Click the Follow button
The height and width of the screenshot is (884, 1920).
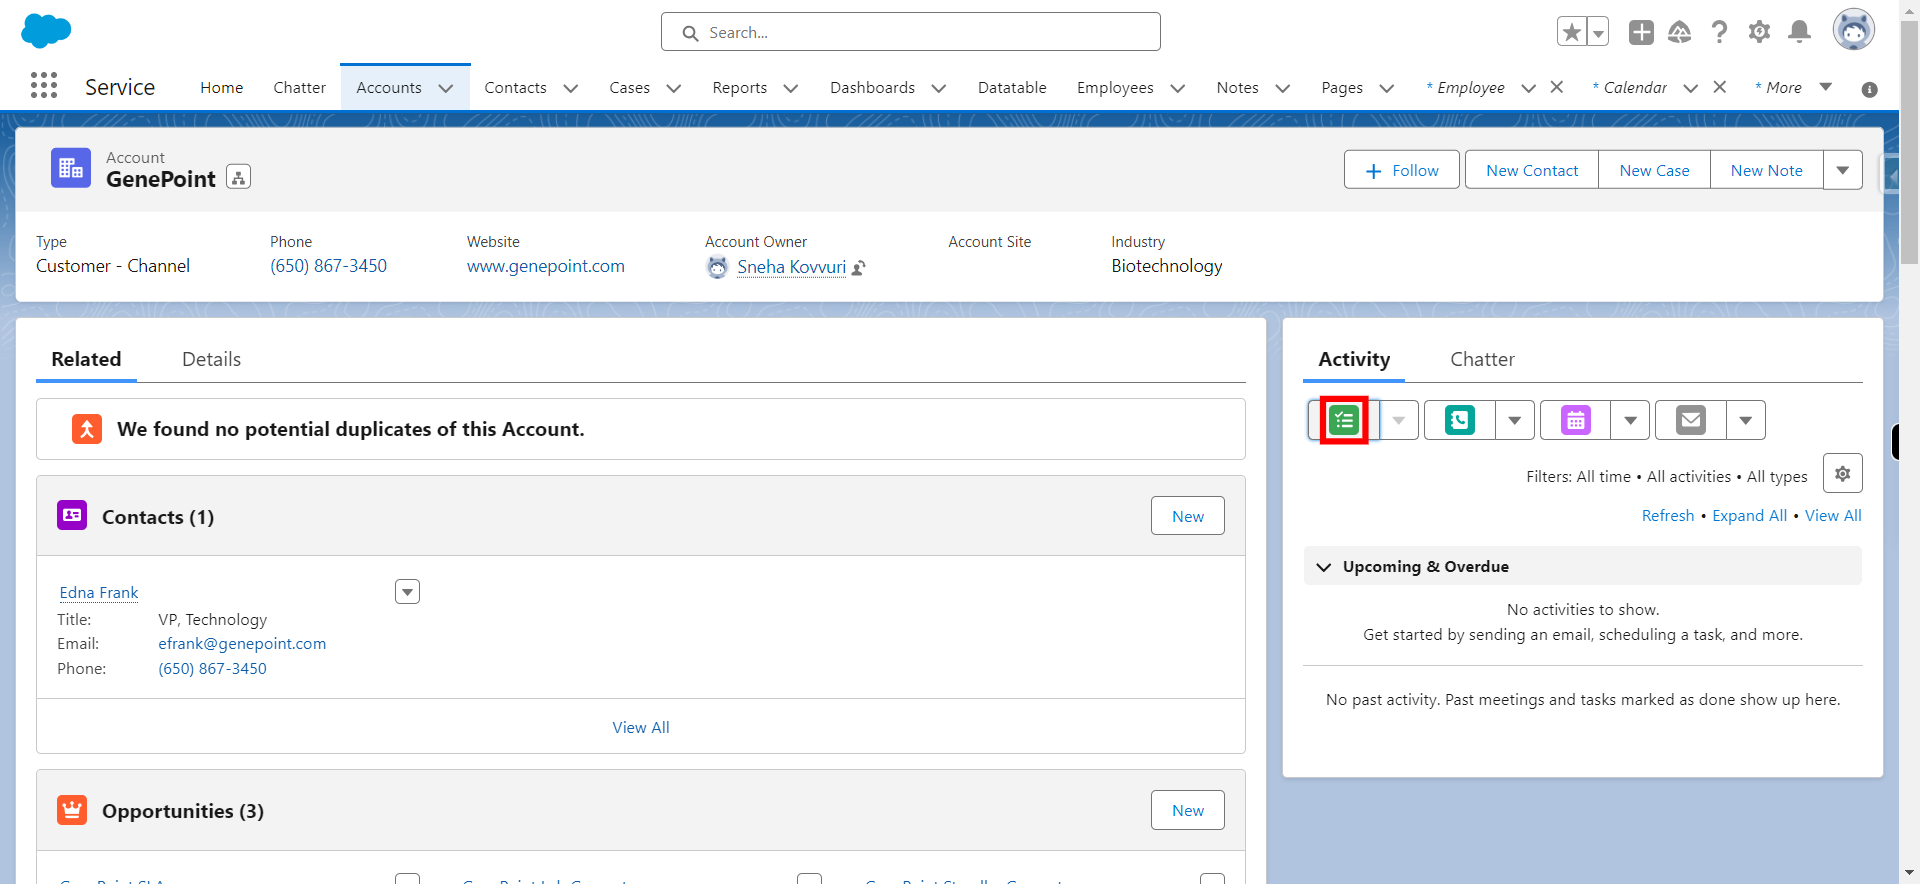[x=1402, y=170]
